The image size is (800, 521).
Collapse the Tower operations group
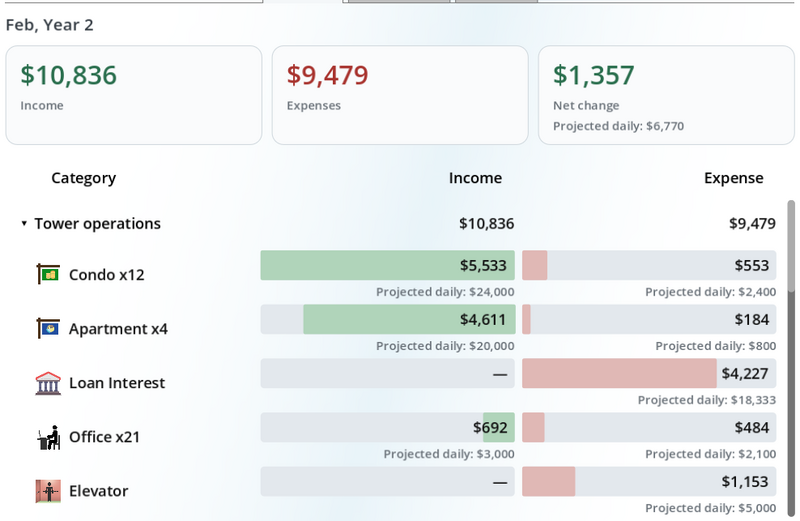[23, 223]
